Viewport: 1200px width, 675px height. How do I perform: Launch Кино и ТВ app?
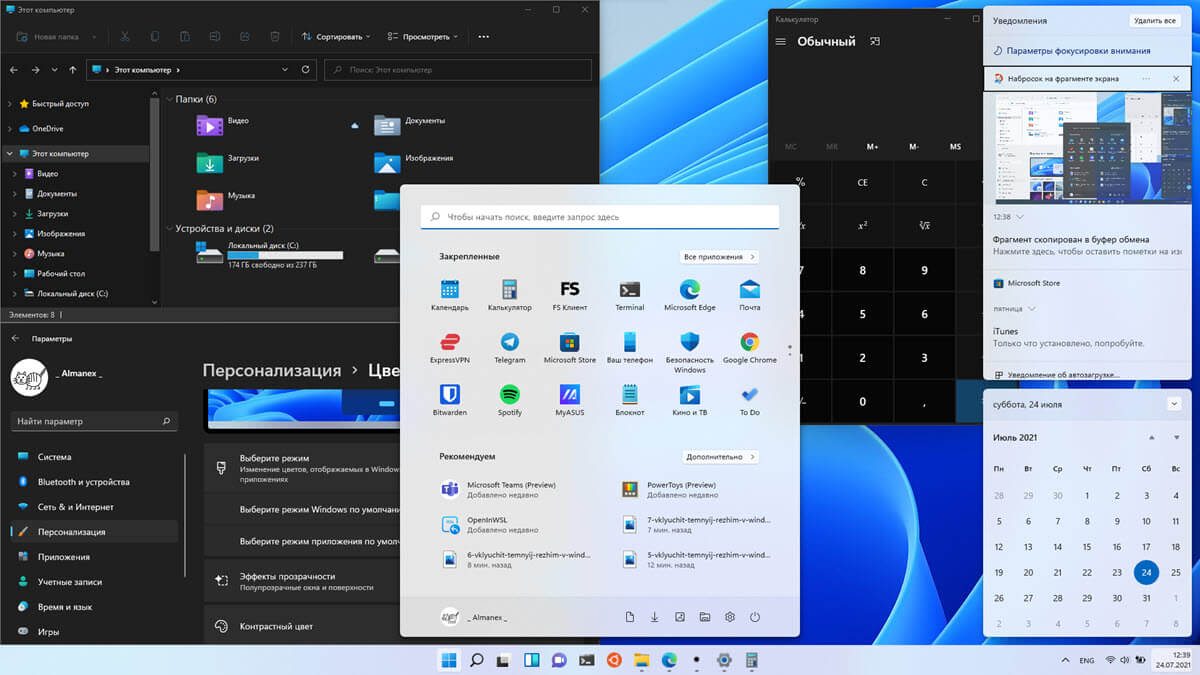pos(690,399)
